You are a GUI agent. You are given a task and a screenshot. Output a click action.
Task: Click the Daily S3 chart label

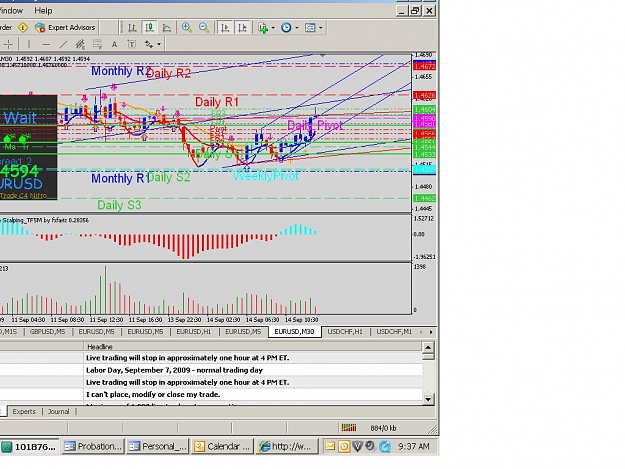pos(119,205)
